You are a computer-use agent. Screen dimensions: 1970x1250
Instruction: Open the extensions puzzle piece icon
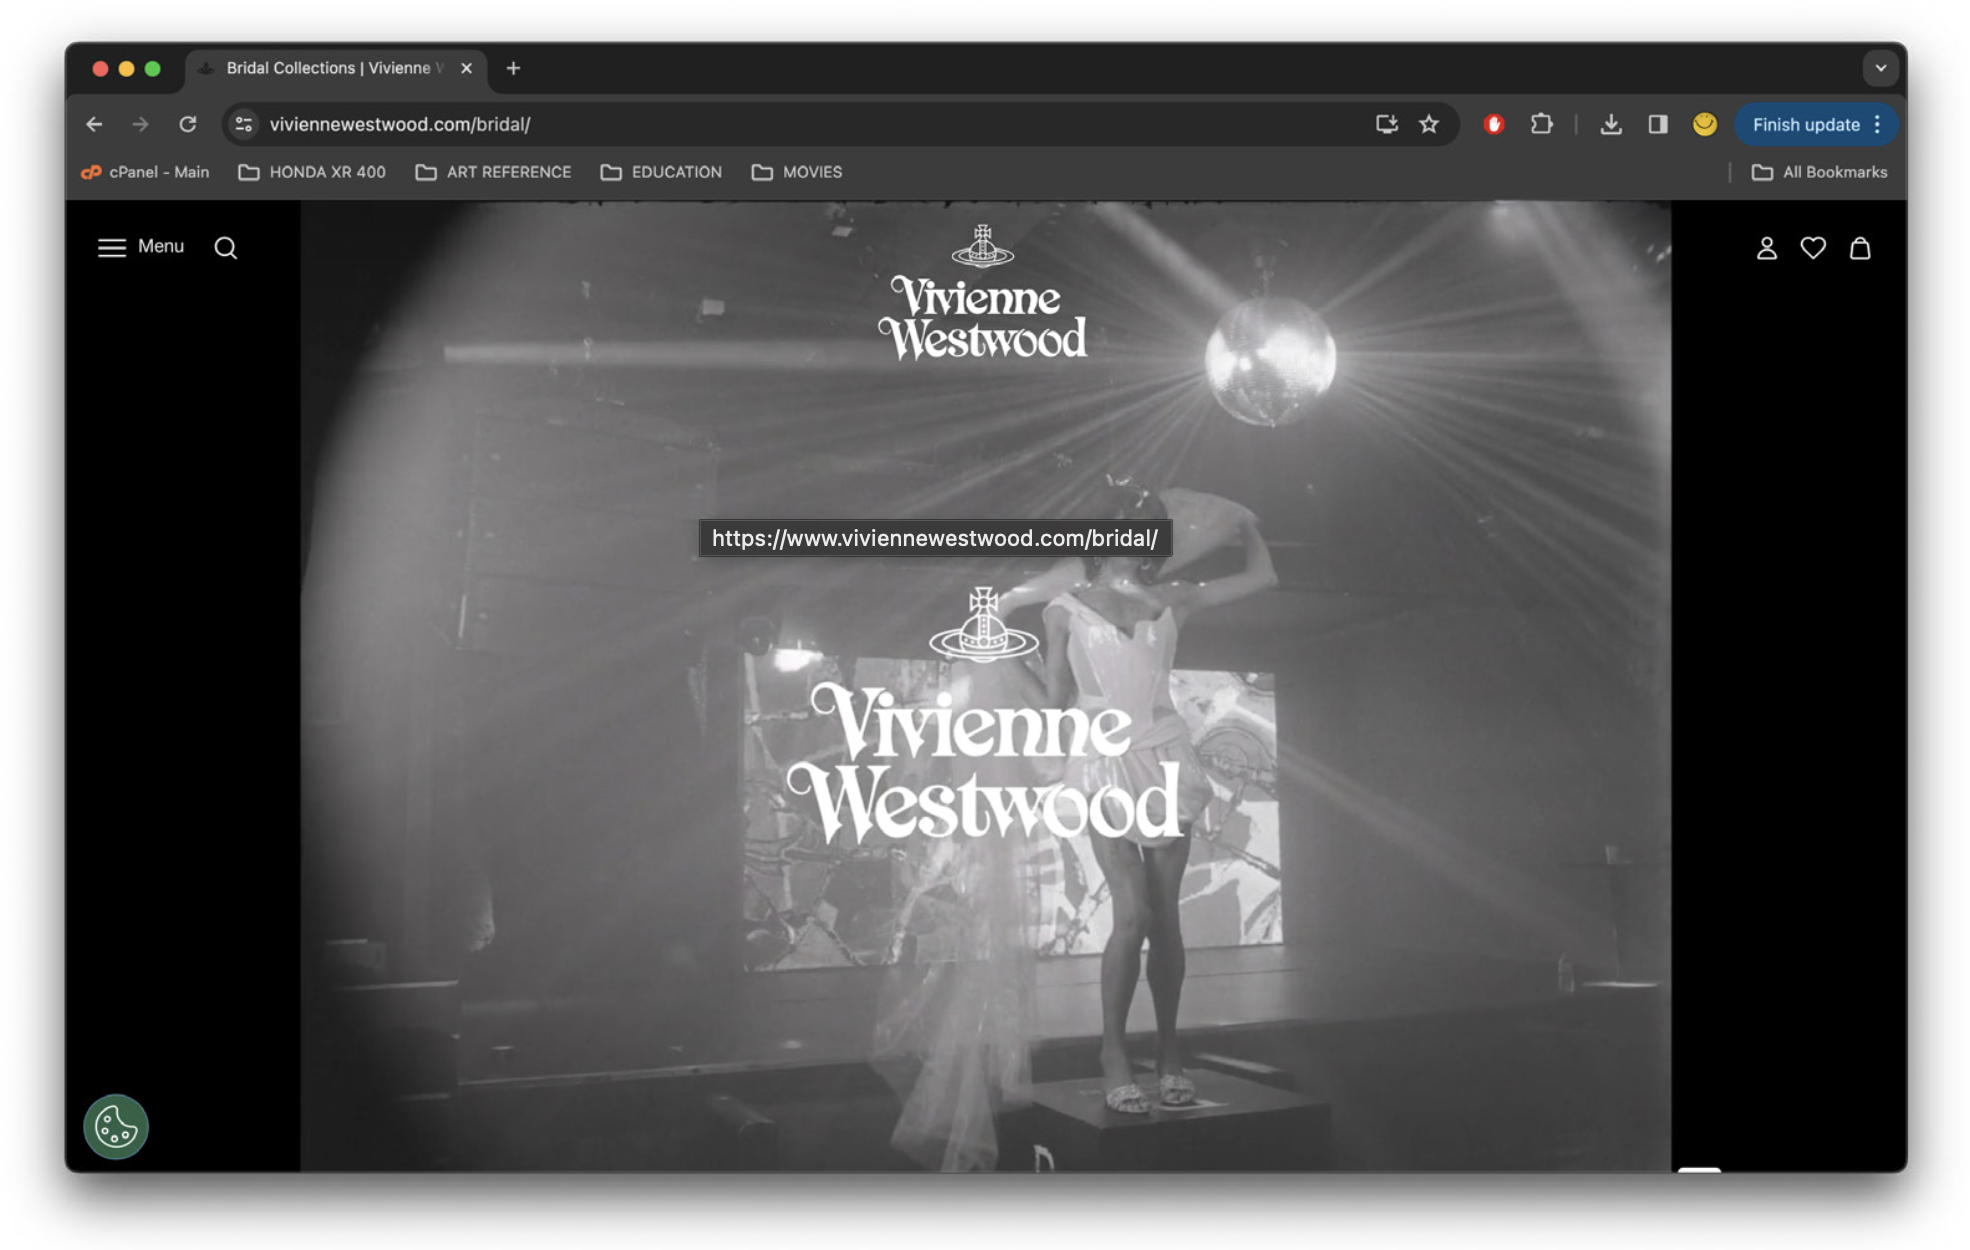[x=1541, y=124]
